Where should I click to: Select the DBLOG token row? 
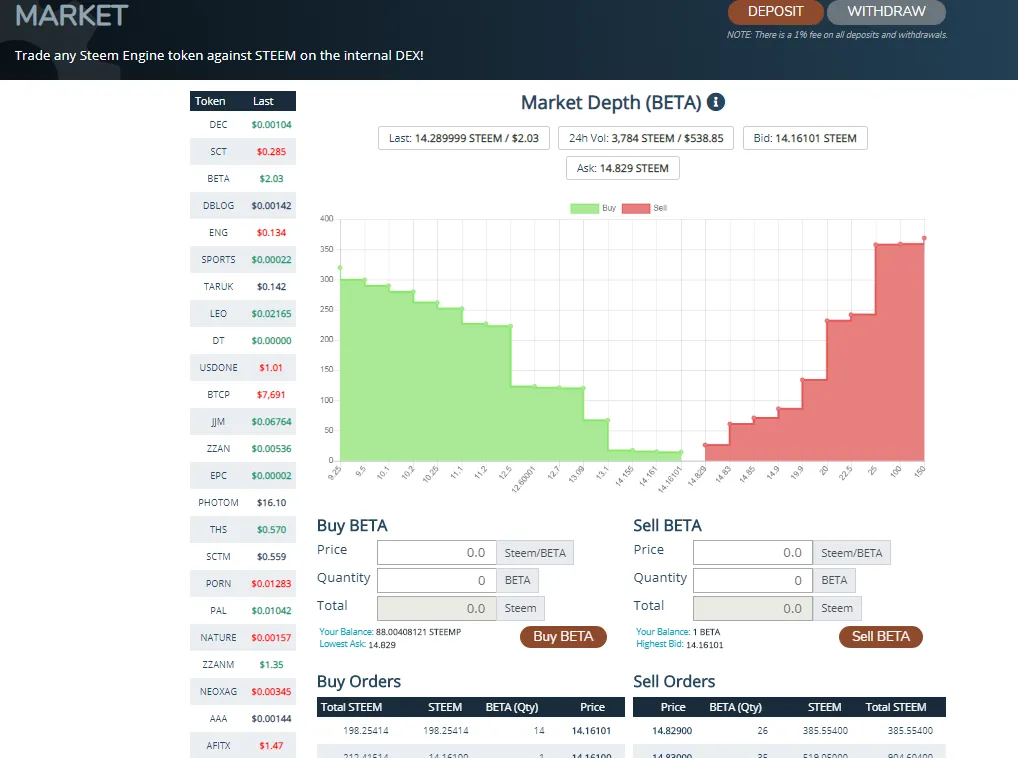point(243,206)
